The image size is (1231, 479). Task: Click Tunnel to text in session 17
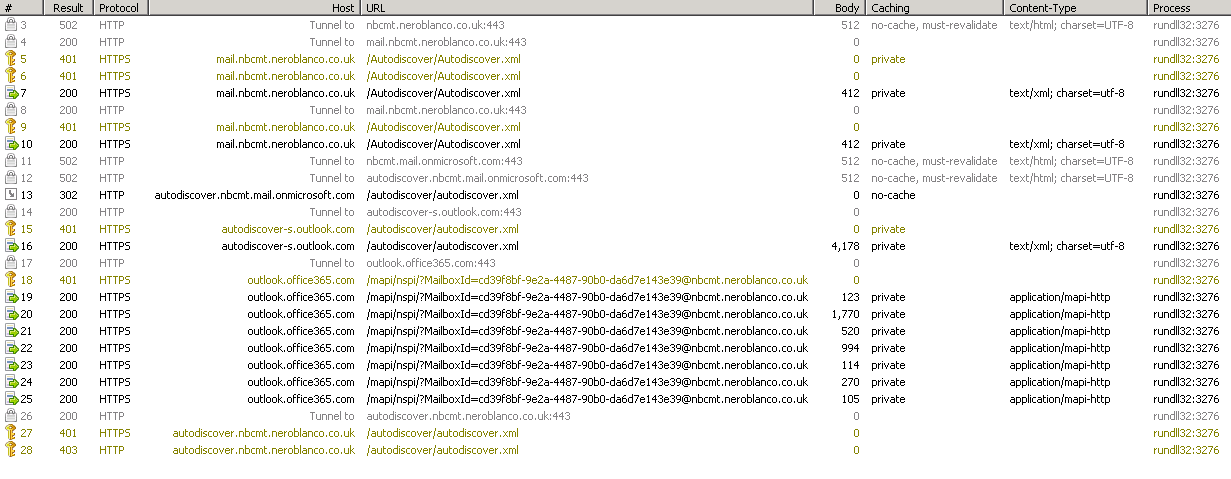pos(332,263)
